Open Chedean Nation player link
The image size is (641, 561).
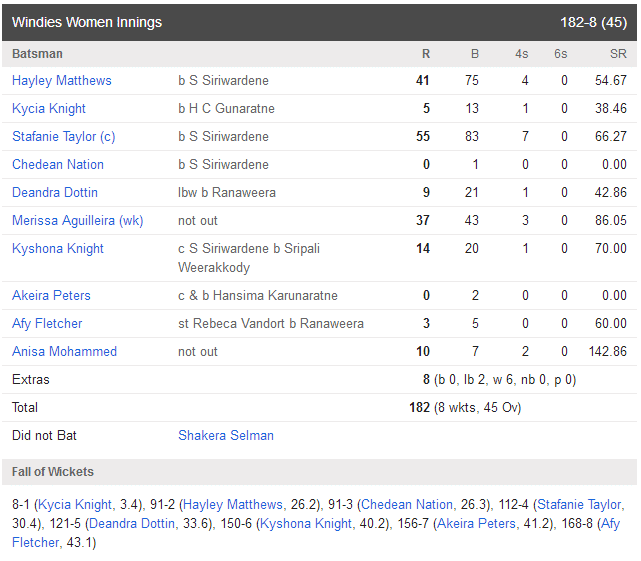pyautogui.click(x=58, y=164)
